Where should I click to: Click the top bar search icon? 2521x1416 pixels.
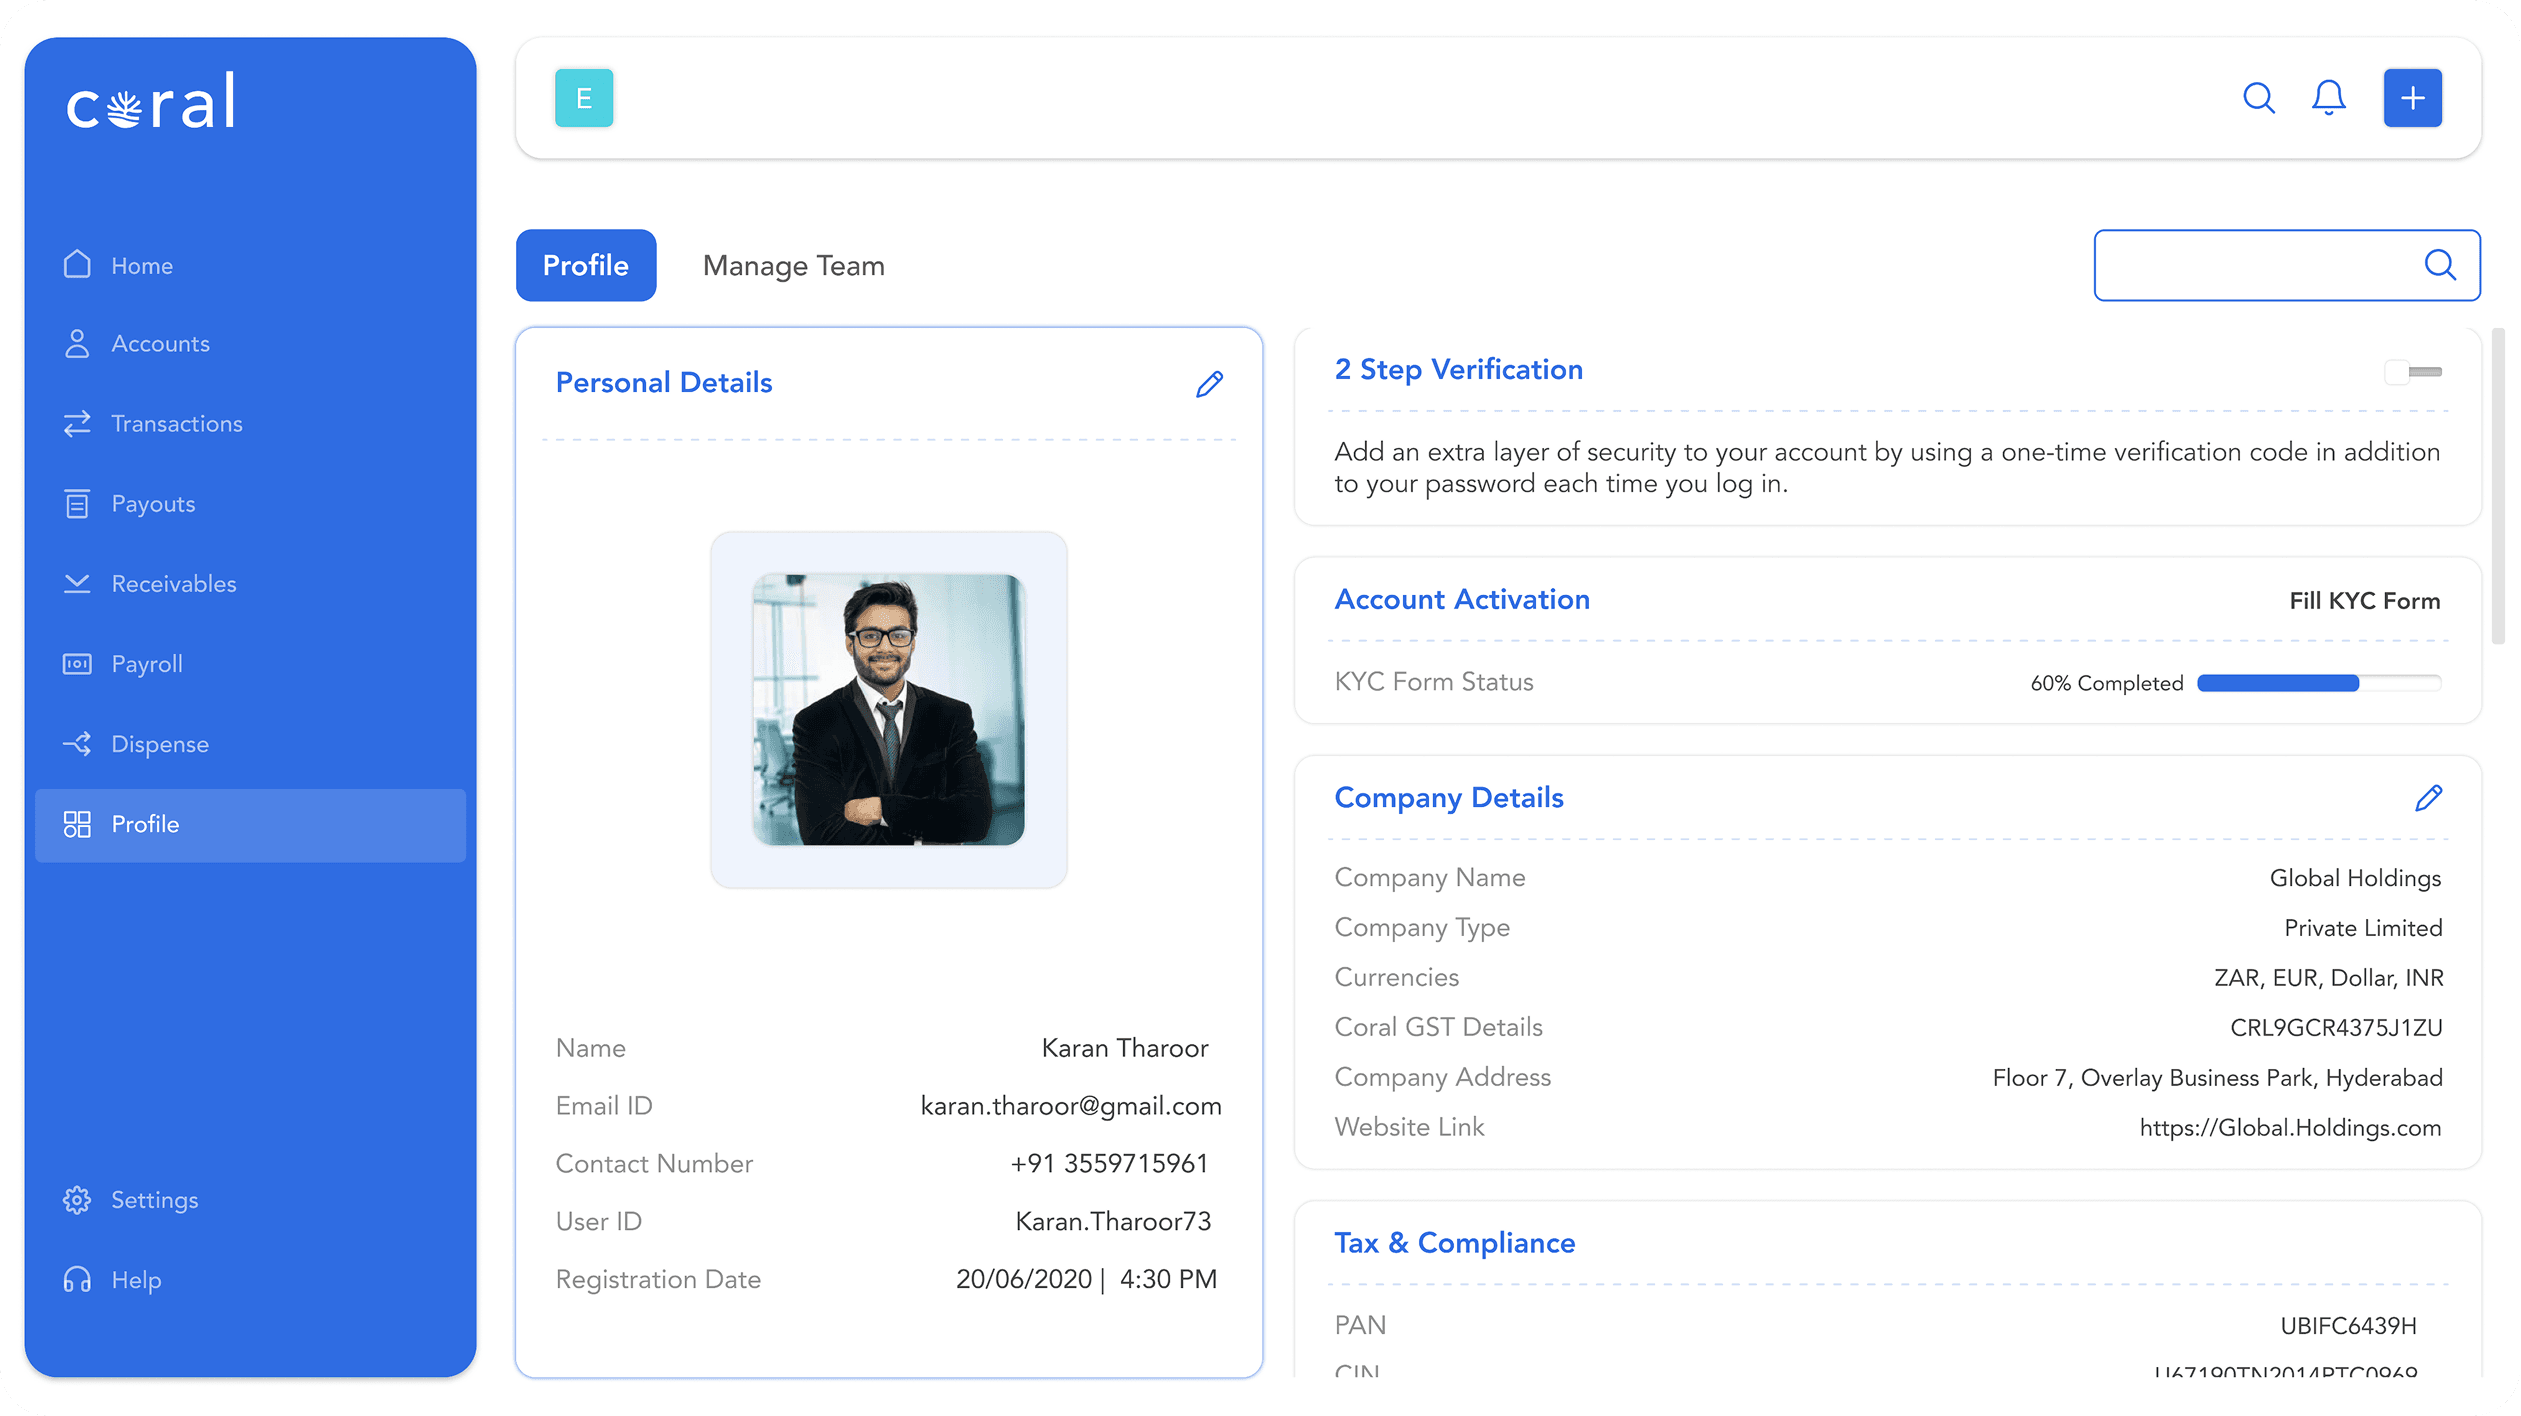[x=2258, y=98]
